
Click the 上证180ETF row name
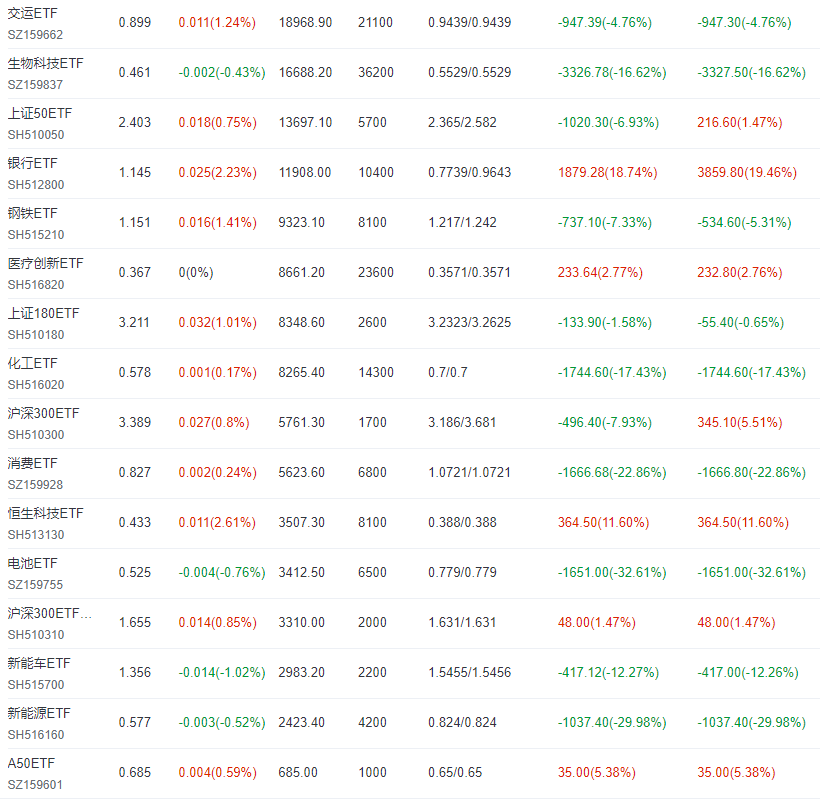pos(43,313)
